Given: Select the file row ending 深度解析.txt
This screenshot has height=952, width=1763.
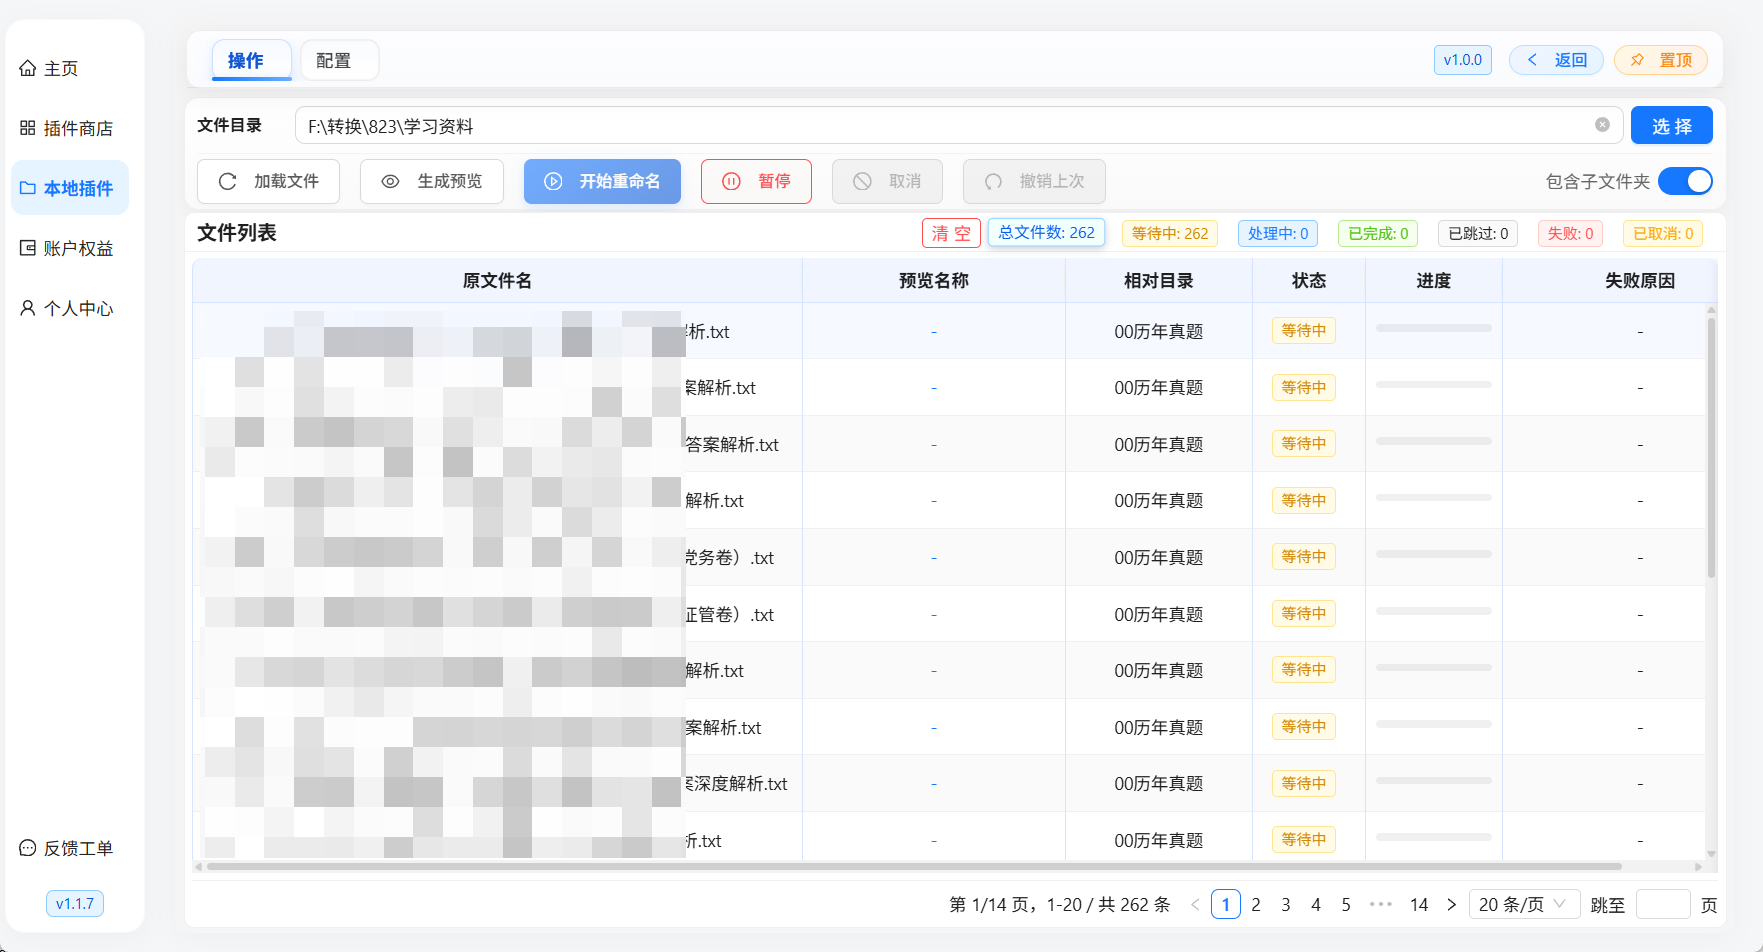Looking at the screenshot, I should (x=949, y=784).
